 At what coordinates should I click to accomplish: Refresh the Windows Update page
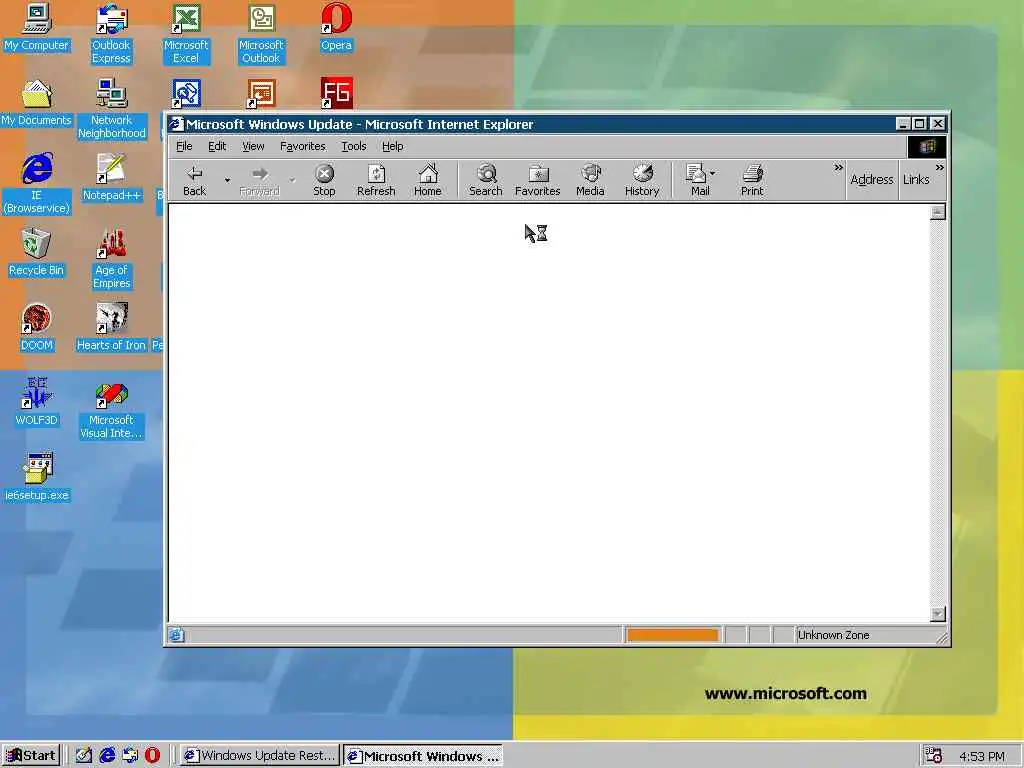point(376,180)
